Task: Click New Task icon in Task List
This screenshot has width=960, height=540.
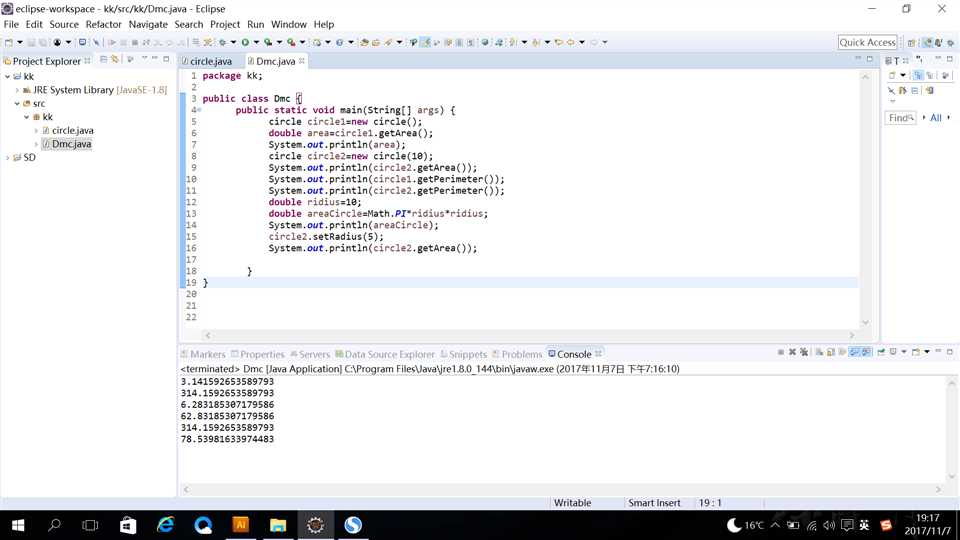Action: [892, 75]
